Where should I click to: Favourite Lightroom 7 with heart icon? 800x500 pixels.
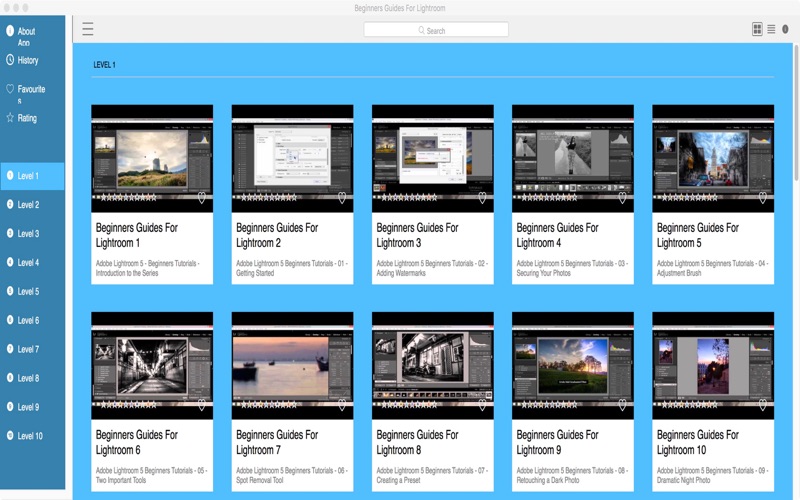[342, 405]
